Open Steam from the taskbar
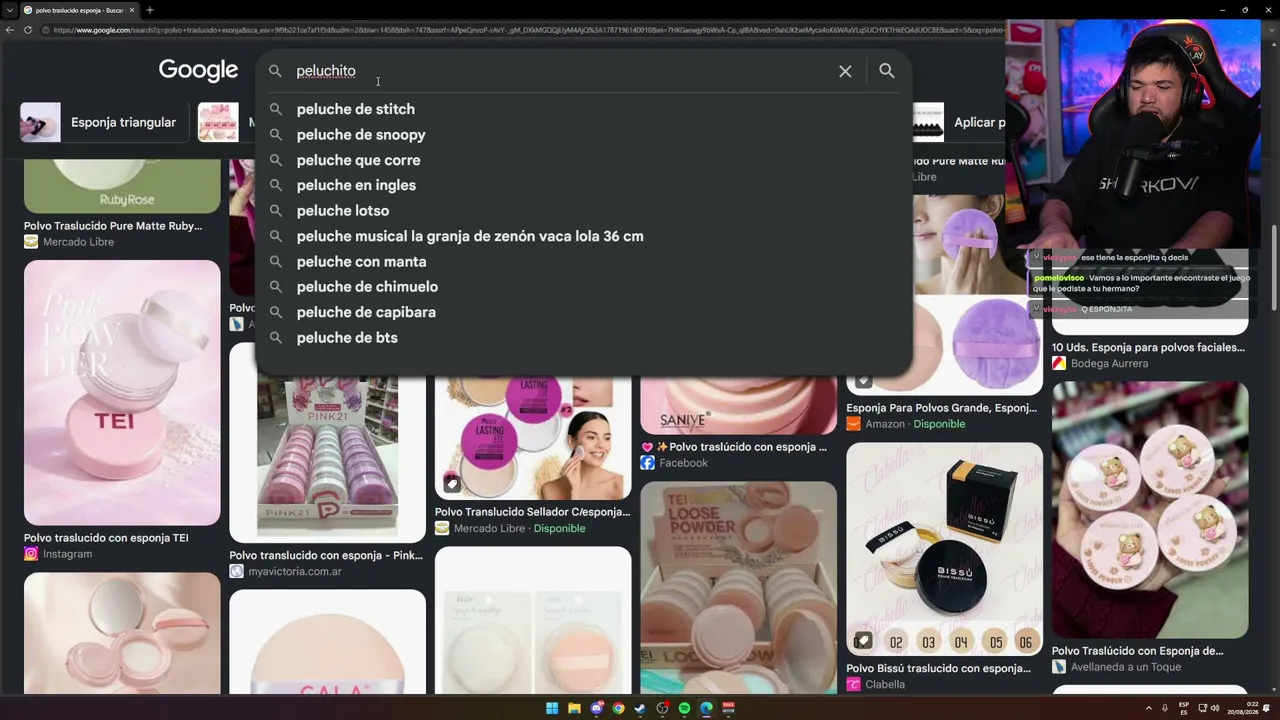This screenshot has width=1280, height=720. tap(640, 709)
